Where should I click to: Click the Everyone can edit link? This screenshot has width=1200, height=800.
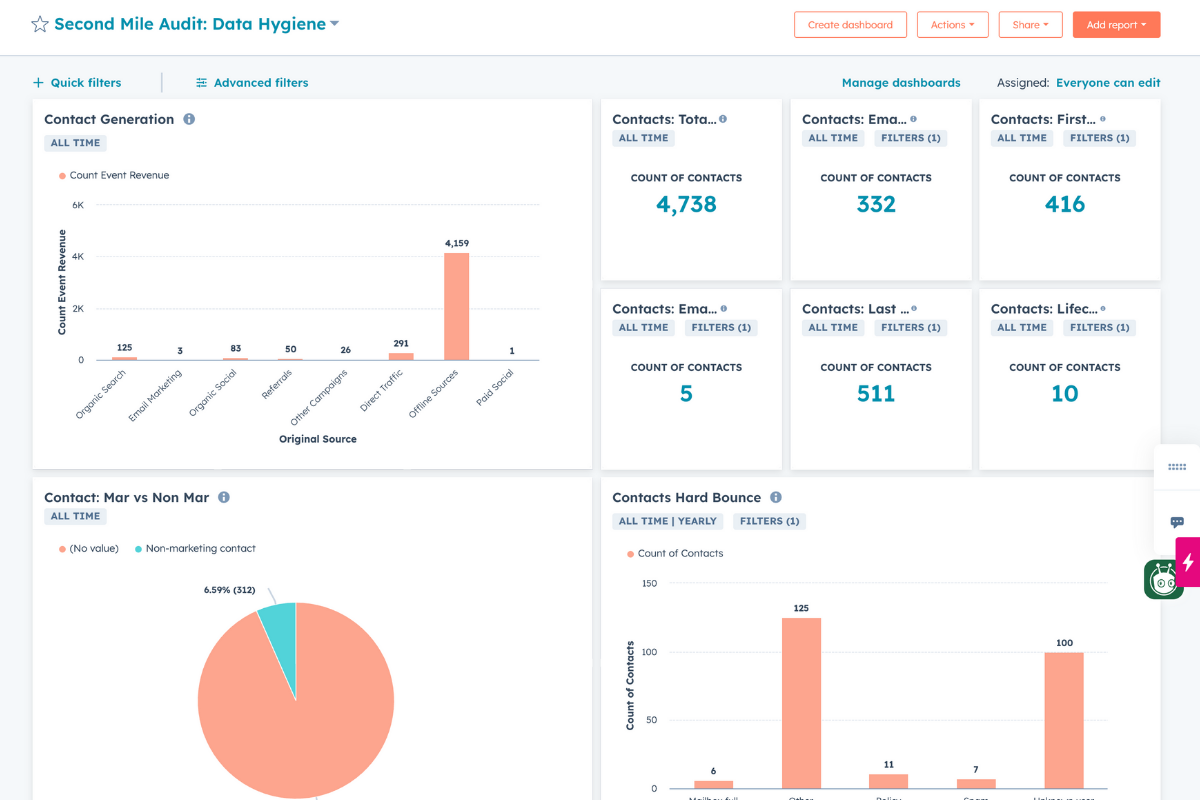point(1108,83)
